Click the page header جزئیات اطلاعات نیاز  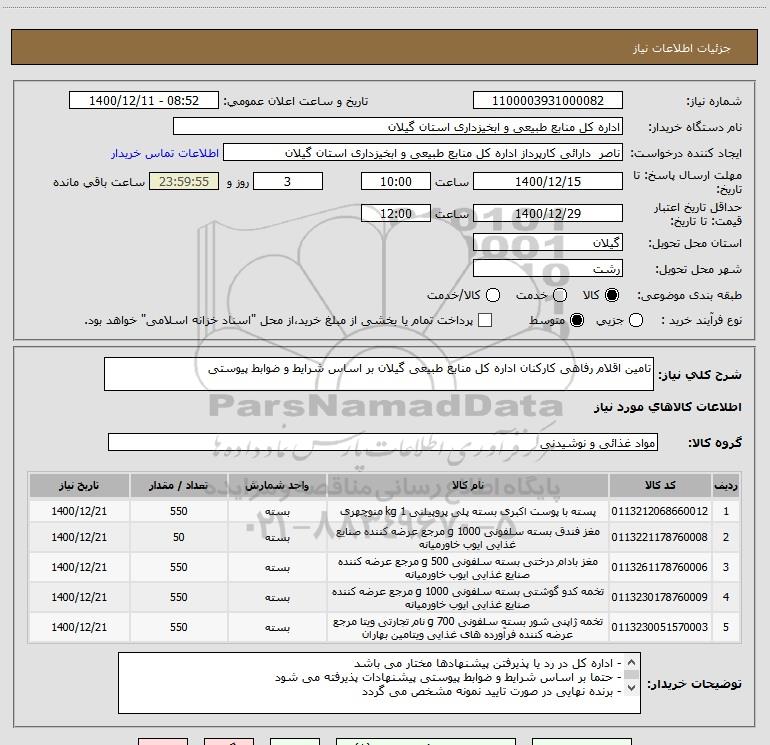[x=681, y=48]
